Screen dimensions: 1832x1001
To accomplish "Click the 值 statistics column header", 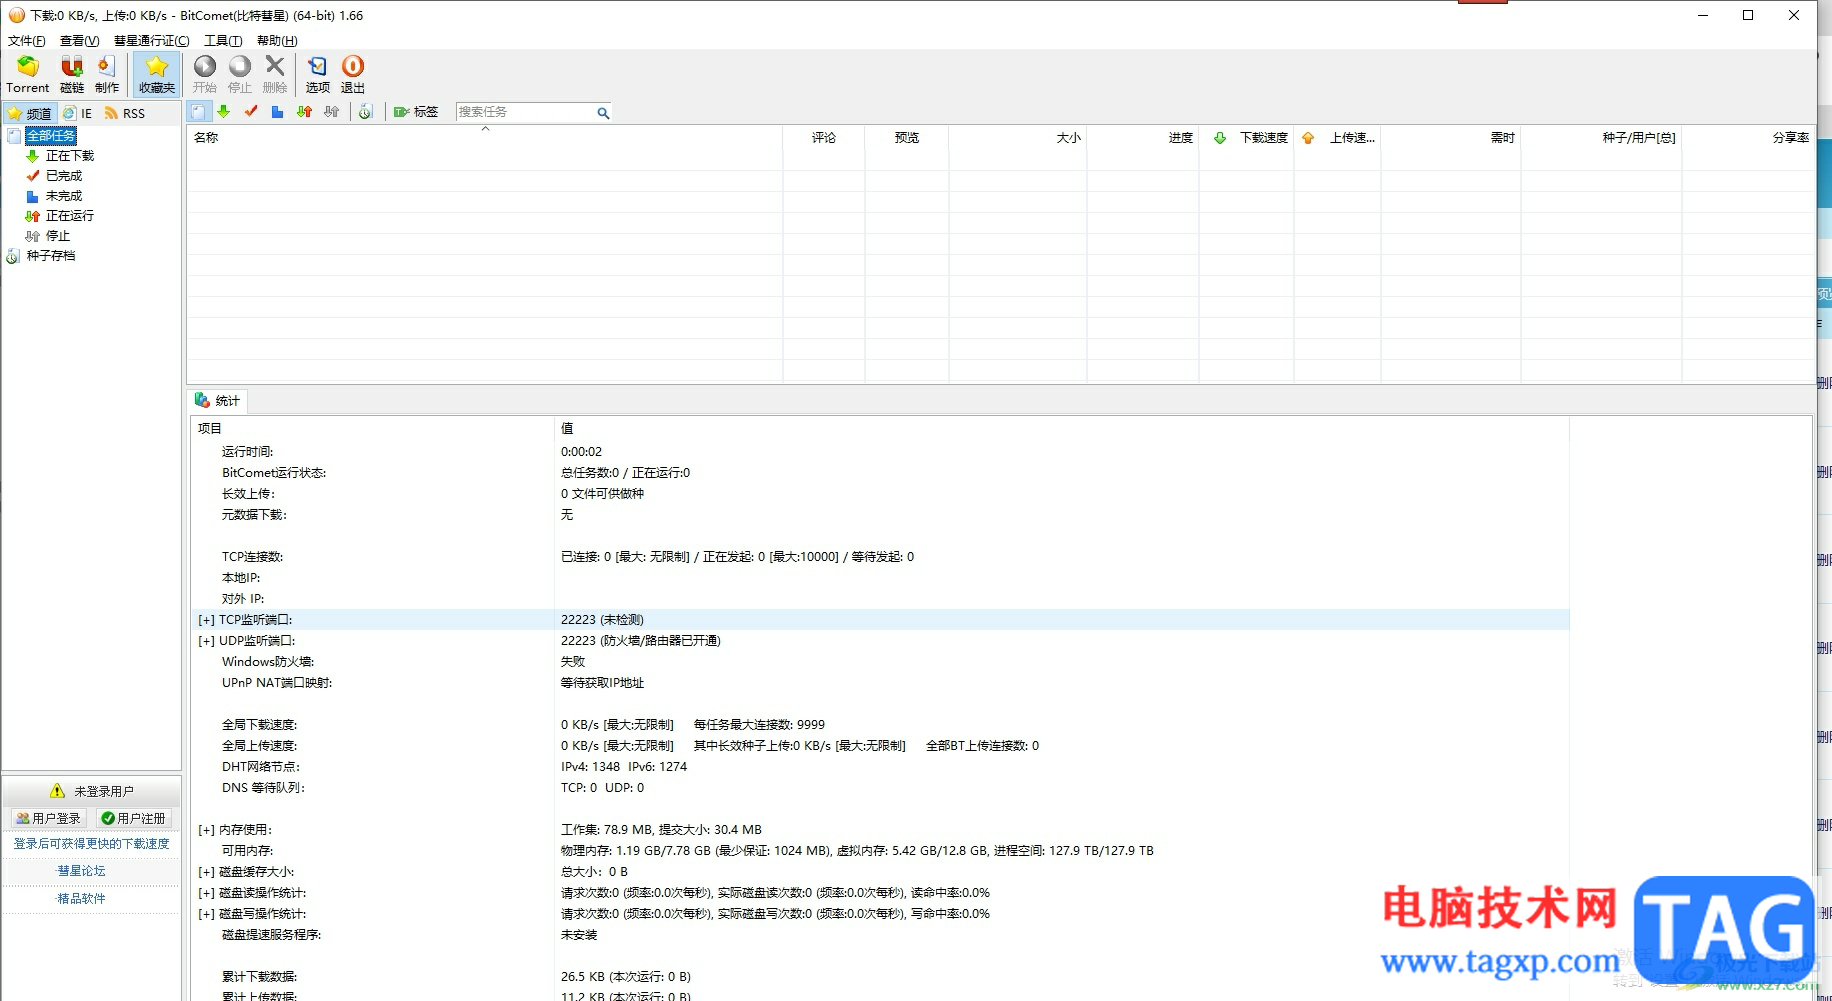I will [1061, 429].
